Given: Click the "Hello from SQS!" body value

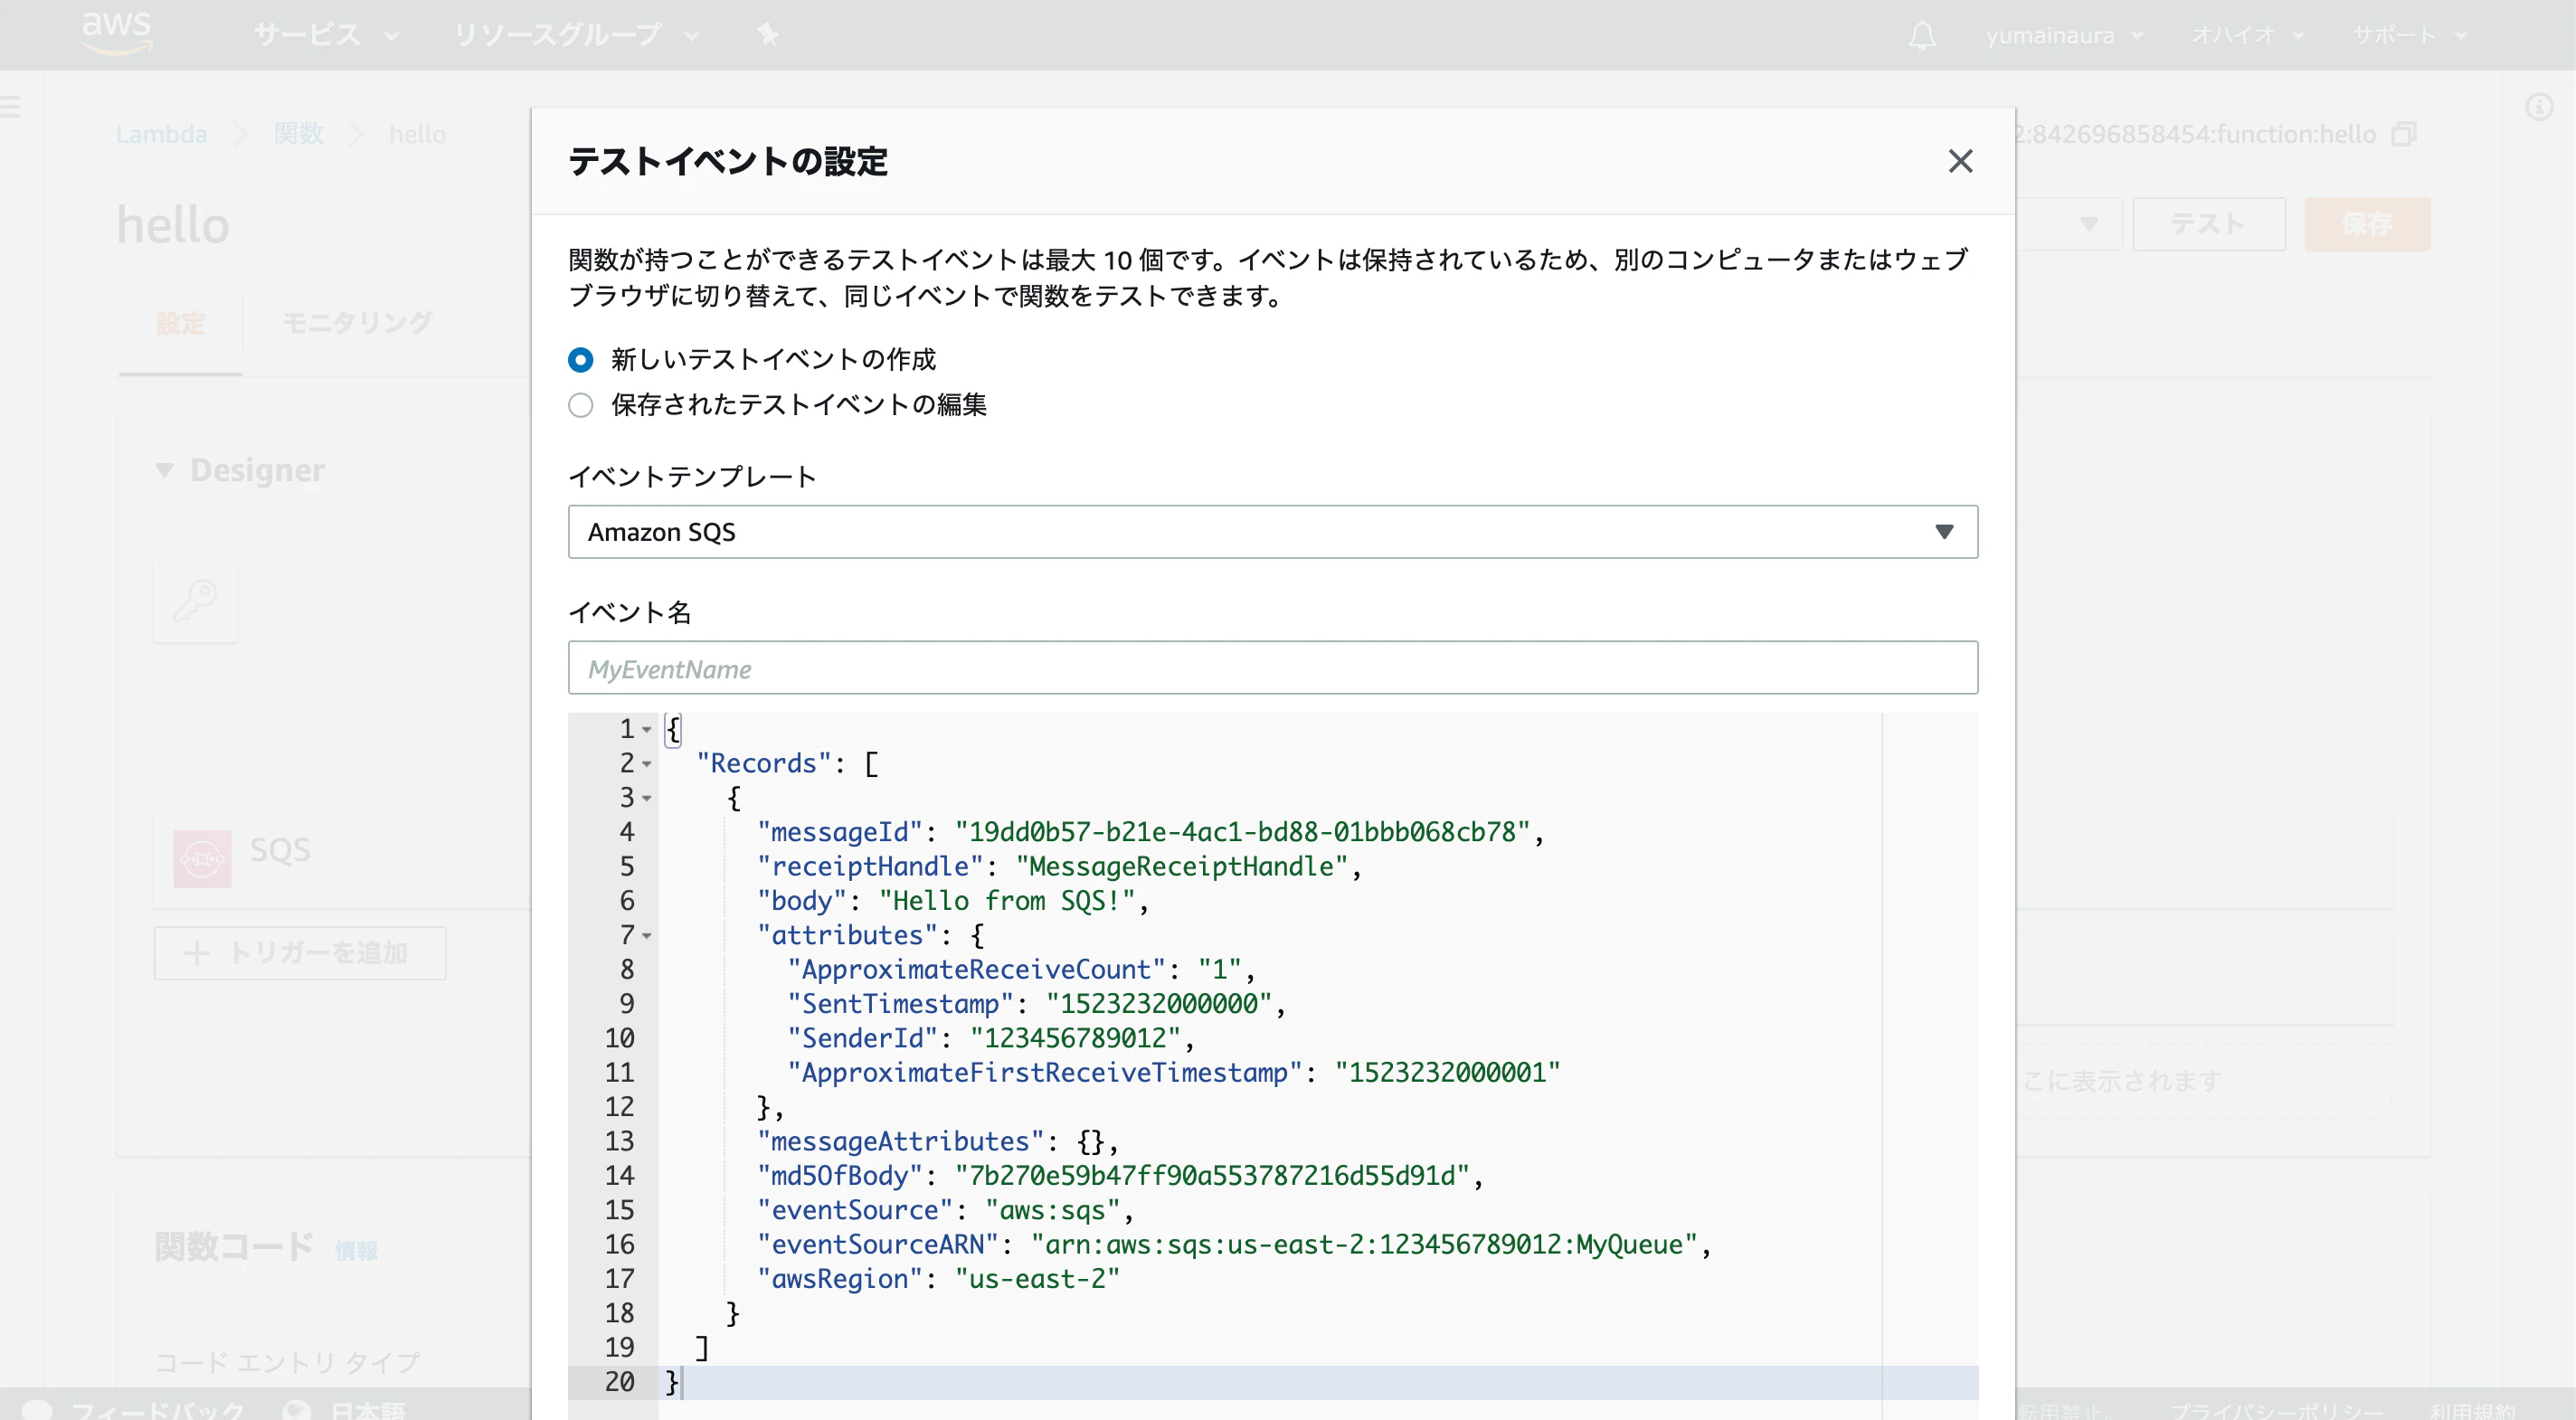Looking at the screenshot, I should point(1007,901).
